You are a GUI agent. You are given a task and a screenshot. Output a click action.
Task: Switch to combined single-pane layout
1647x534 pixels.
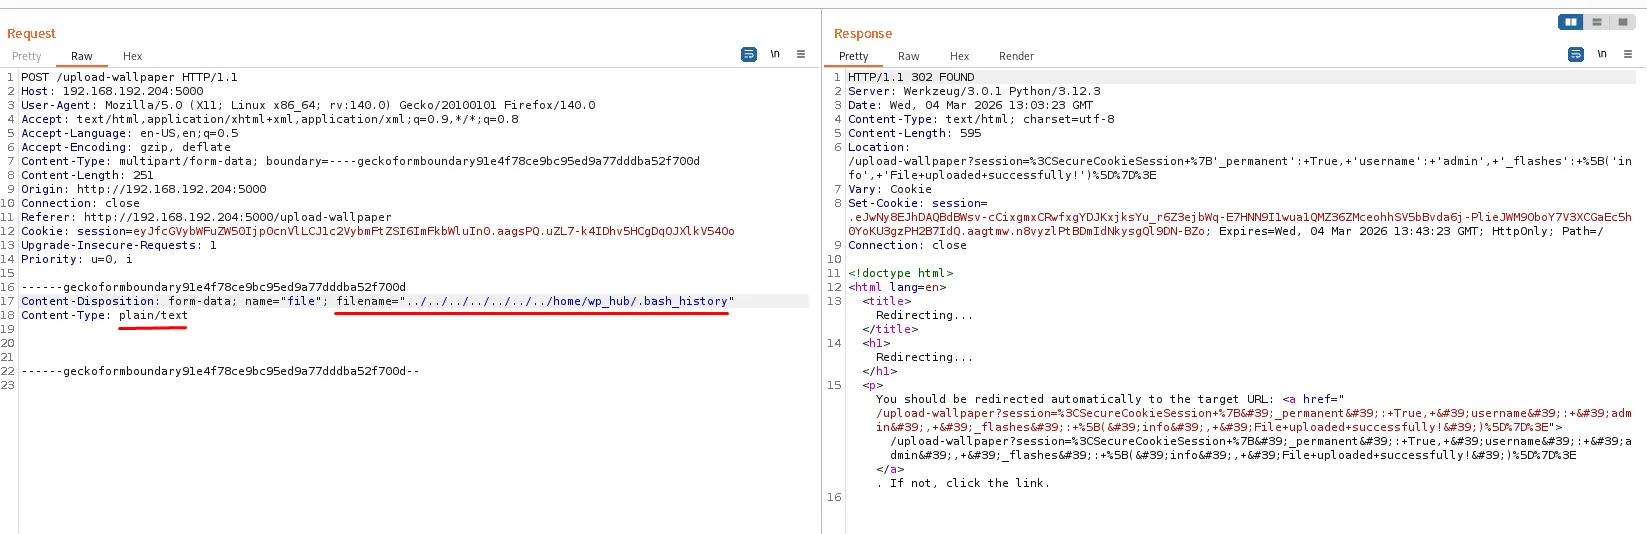click(1622, 22)
